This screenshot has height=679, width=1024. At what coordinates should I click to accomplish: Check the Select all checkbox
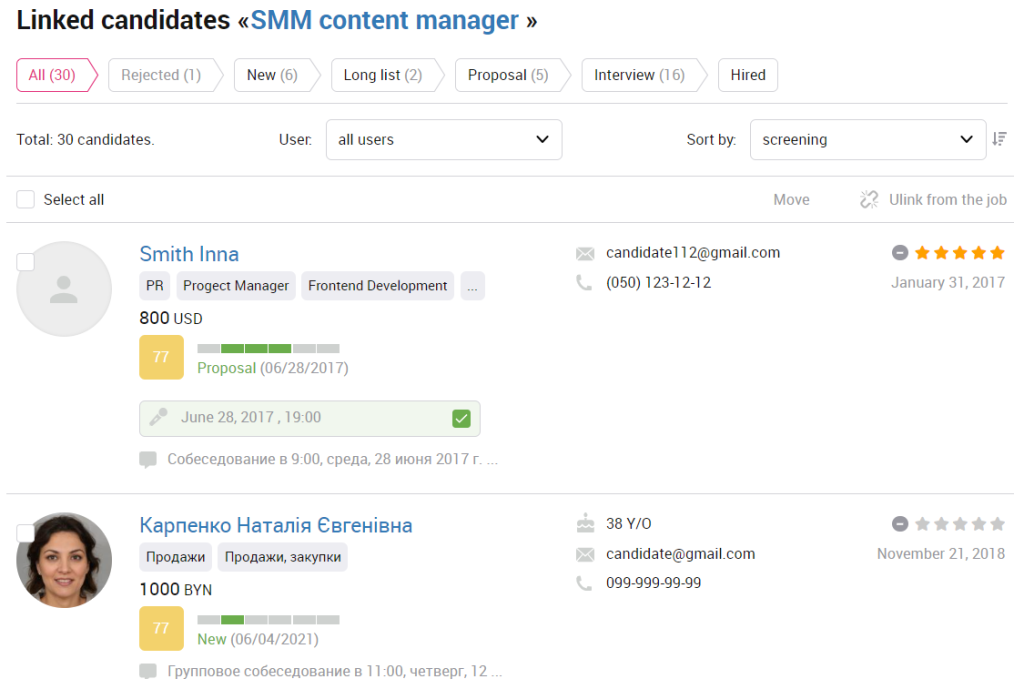tap(25, 199)
